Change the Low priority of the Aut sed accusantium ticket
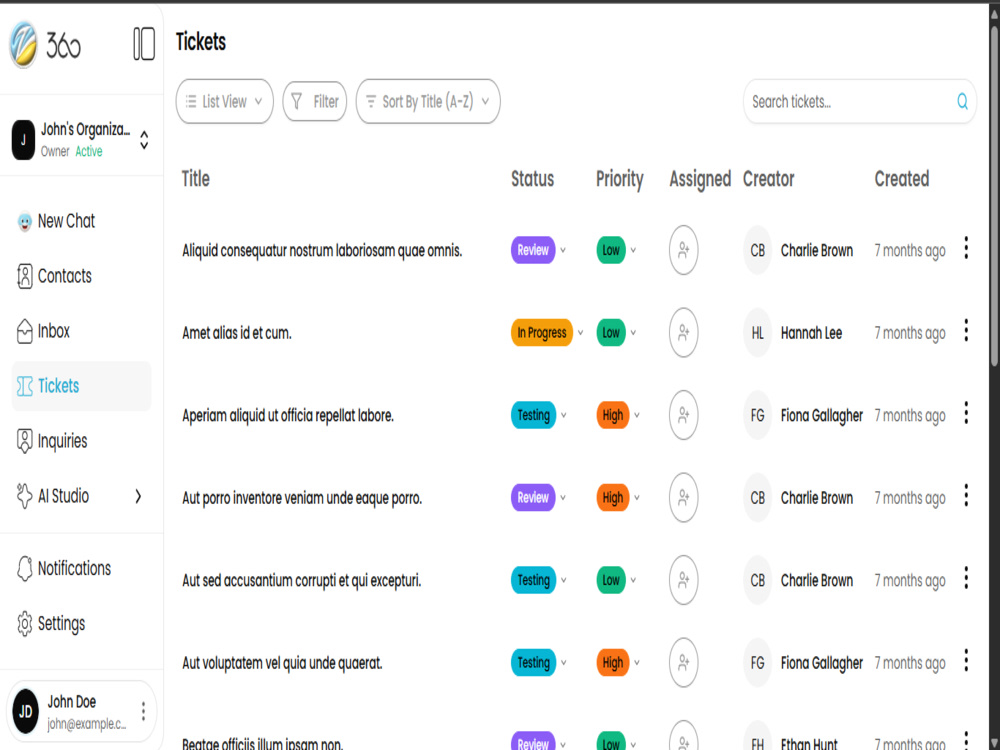Image resolution: width=1000 pixels, height=750 pixels. click(x=616, y=580)
